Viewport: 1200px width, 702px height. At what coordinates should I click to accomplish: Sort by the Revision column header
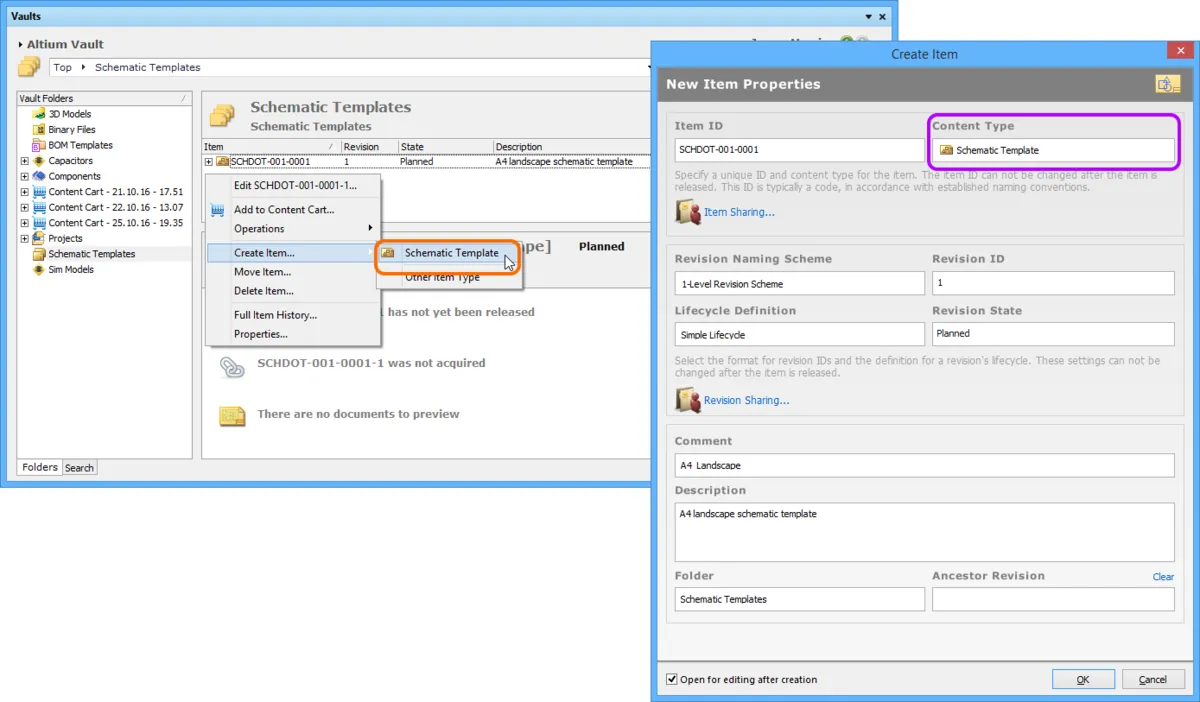click(x=369, y=147)
